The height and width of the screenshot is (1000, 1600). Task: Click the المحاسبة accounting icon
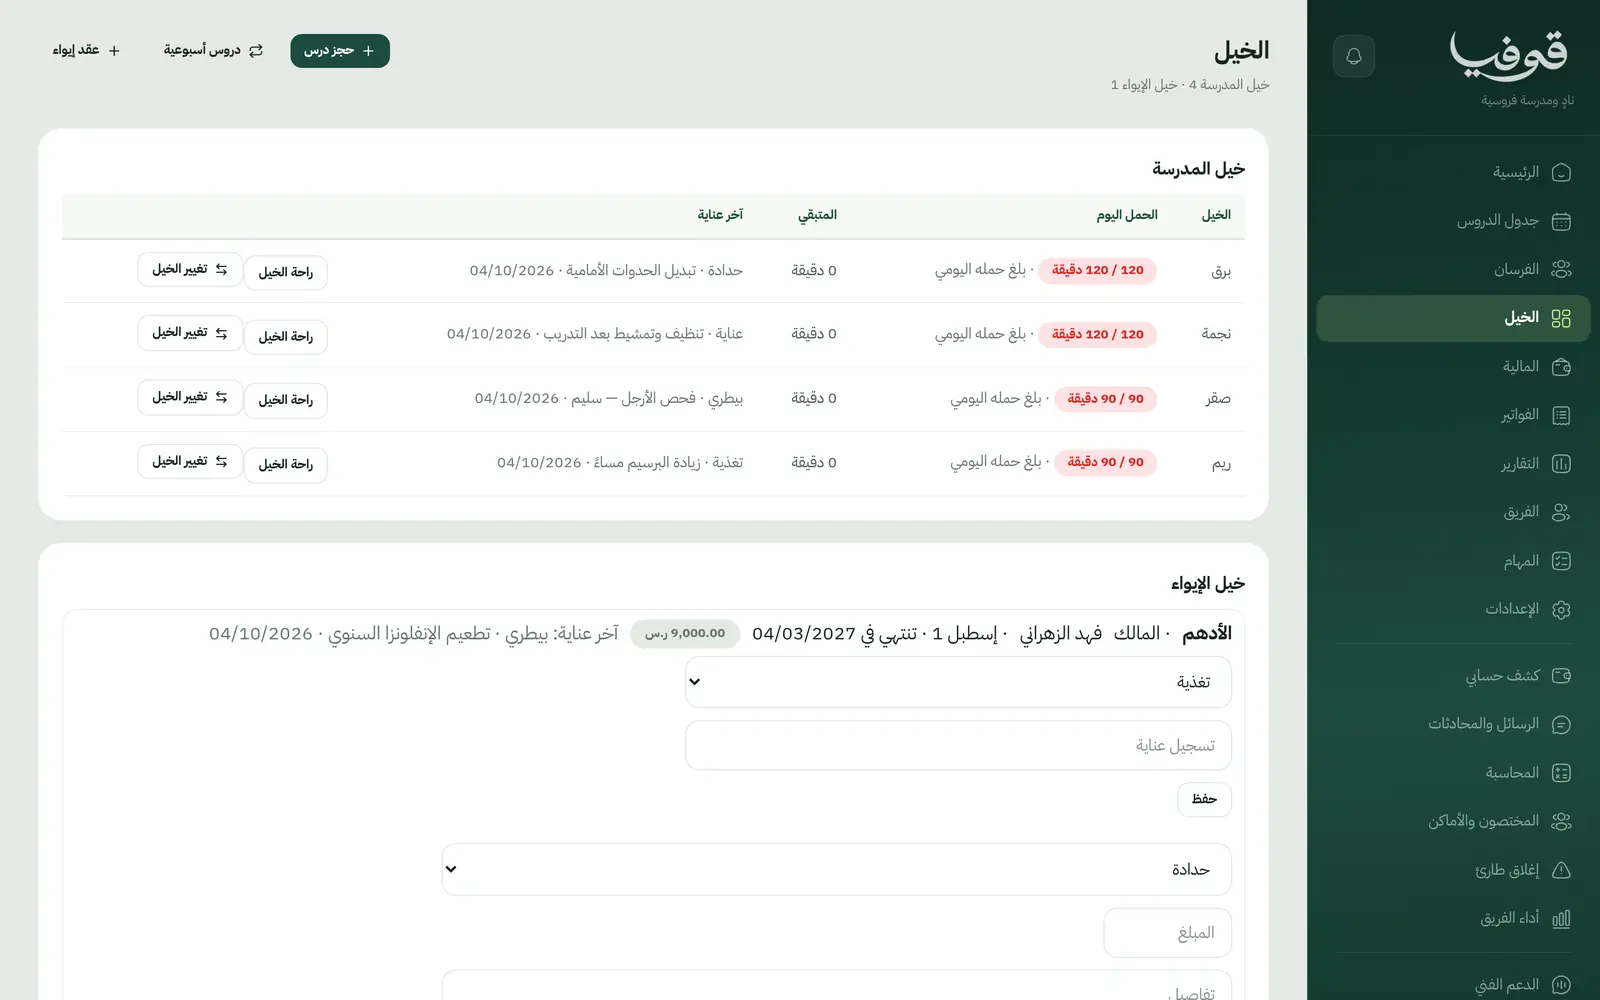[x=1561, y=773]
